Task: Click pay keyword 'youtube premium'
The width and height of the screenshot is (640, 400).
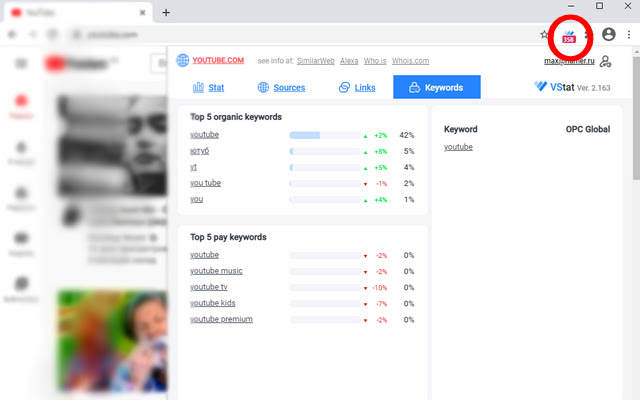Action: [x=221, y=319]
